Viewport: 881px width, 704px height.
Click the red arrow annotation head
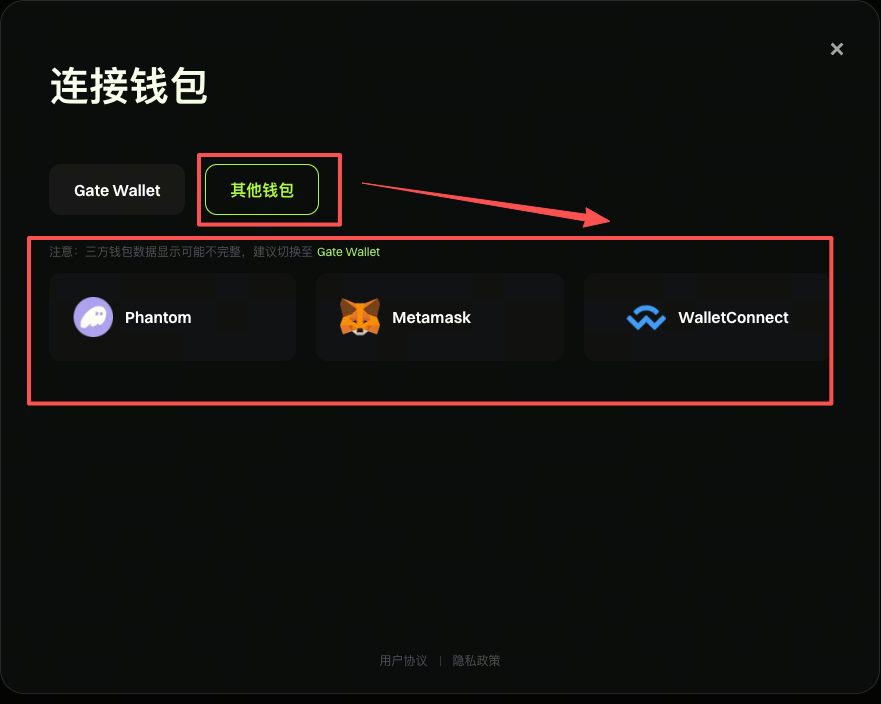coord(597,217)
